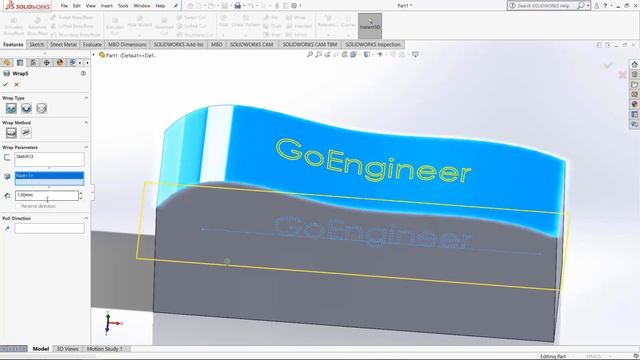640x360 pixels.
Task: Switch to the Motion Study 1 tab
Action: (104, 349)
